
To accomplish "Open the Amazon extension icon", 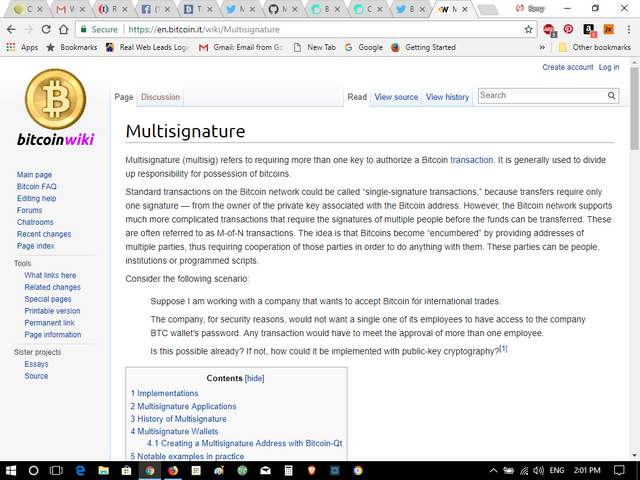I will (589, 30).
